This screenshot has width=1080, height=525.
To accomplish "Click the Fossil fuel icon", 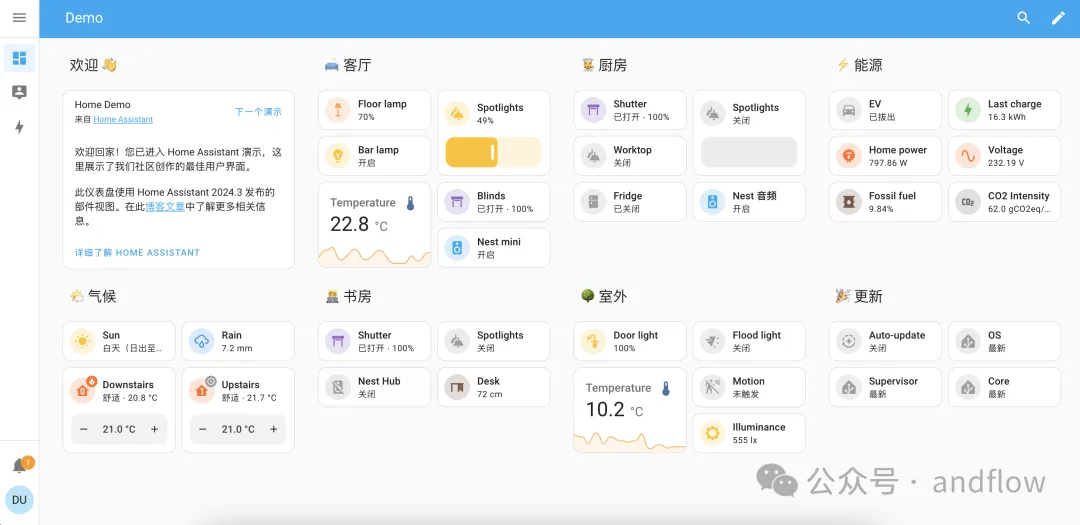I will pos(849,202).
